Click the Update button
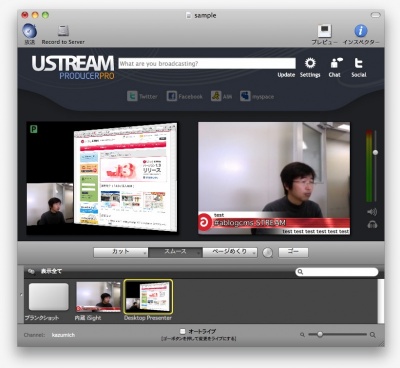Viewport: 400px width, 368px height. (286, 75)
